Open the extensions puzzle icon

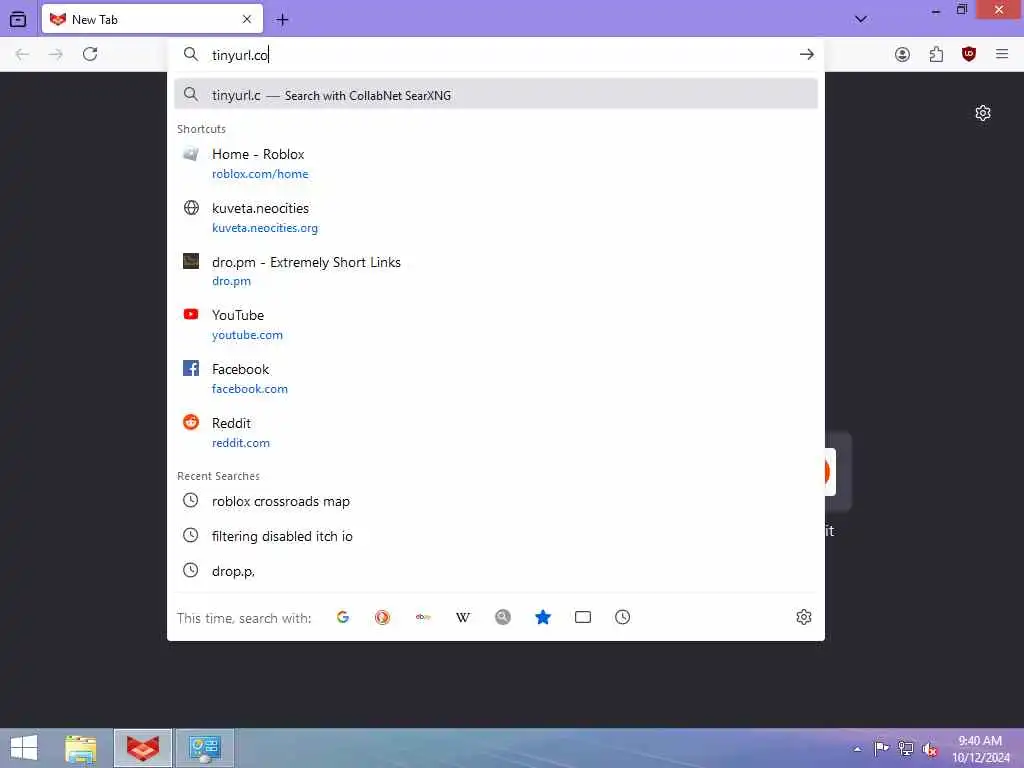tap(936, 55)
